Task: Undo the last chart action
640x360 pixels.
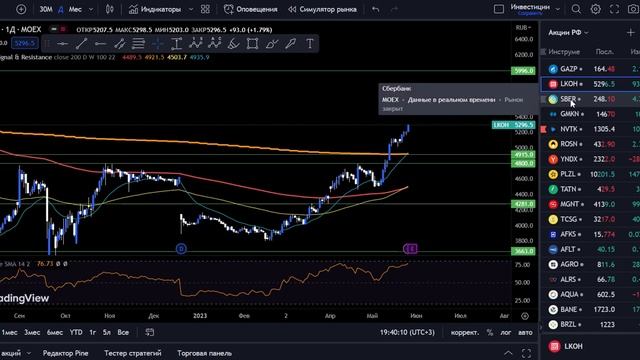Action: tap(376, 9)
